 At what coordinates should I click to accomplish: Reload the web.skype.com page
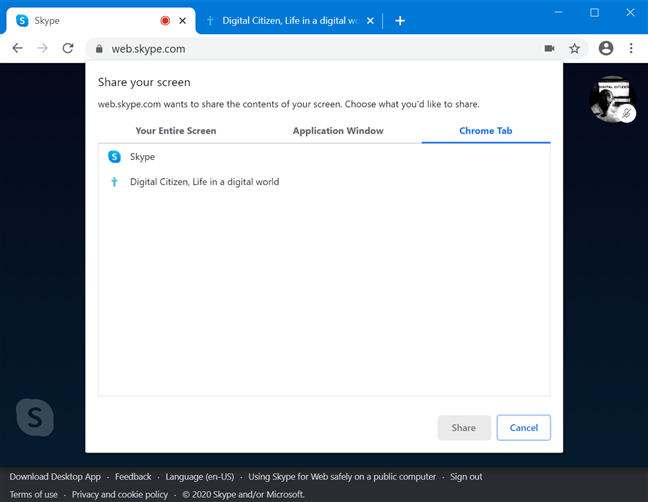click(68, 48)
